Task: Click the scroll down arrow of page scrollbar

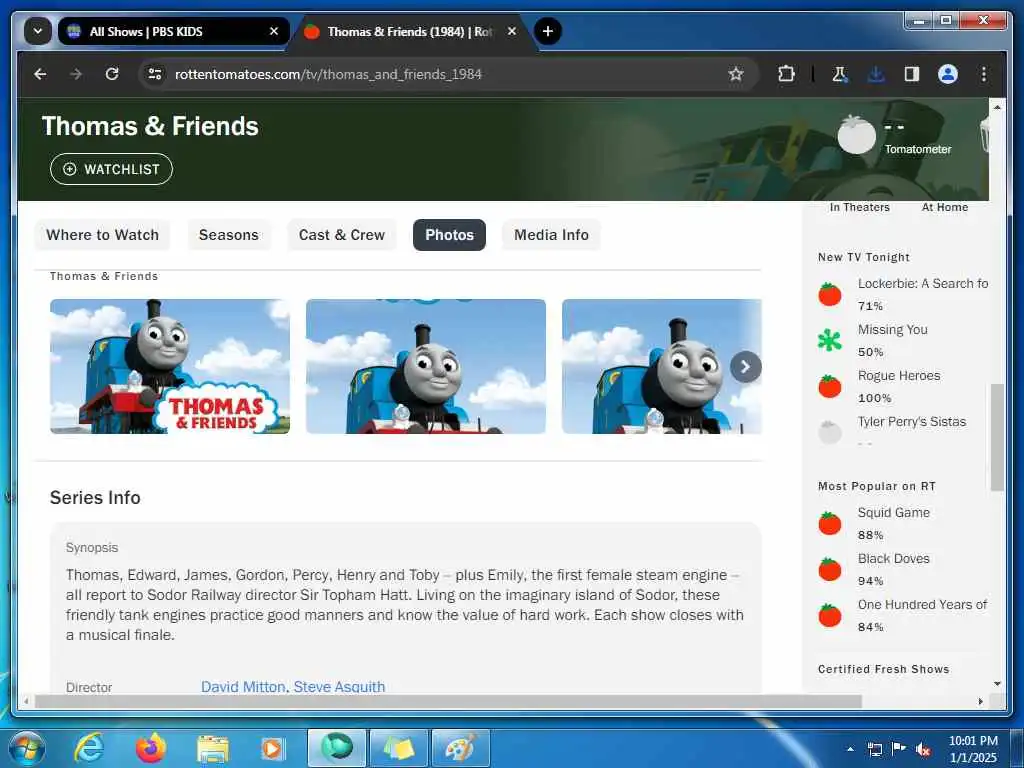Action: pos(997,684)
